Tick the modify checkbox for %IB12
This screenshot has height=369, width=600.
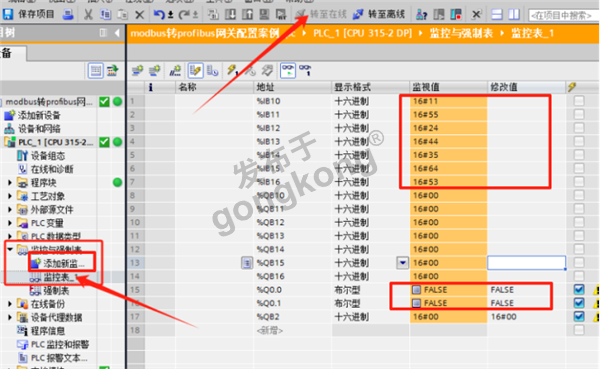(x=579, y=127)
